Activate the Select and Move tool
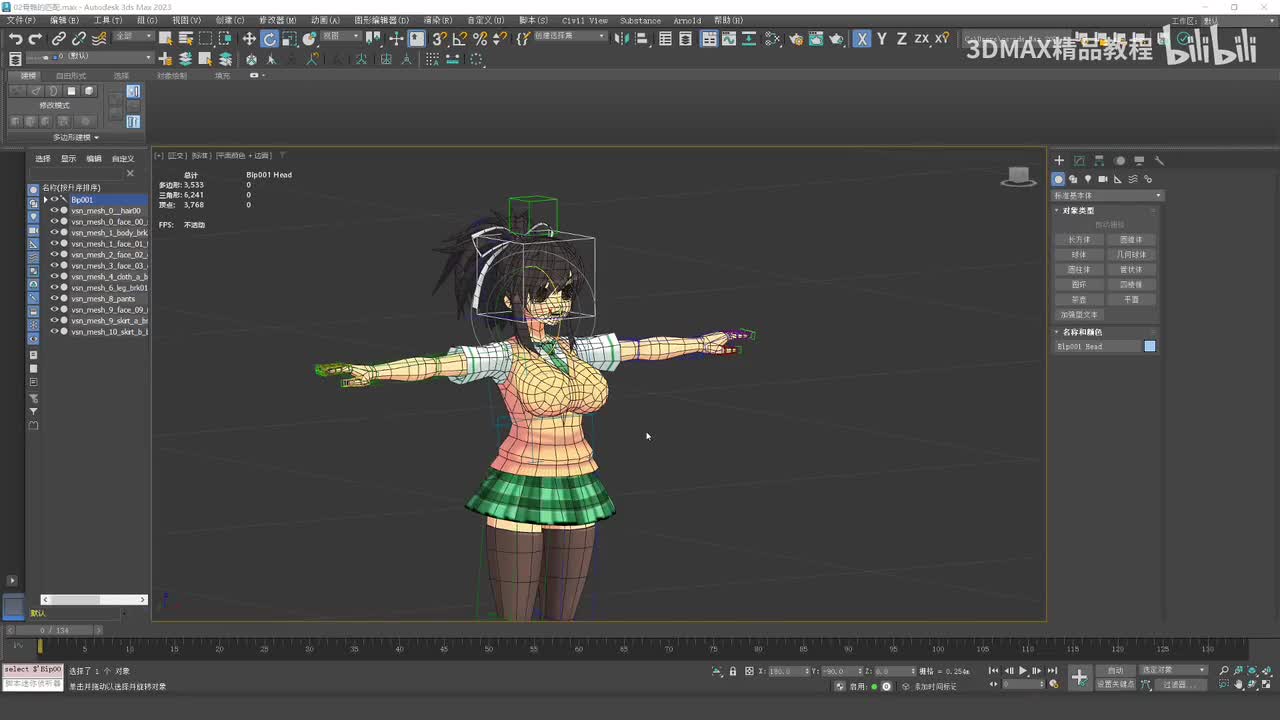Viewport: 1280px width, 720px height. [x=249, y=39]
